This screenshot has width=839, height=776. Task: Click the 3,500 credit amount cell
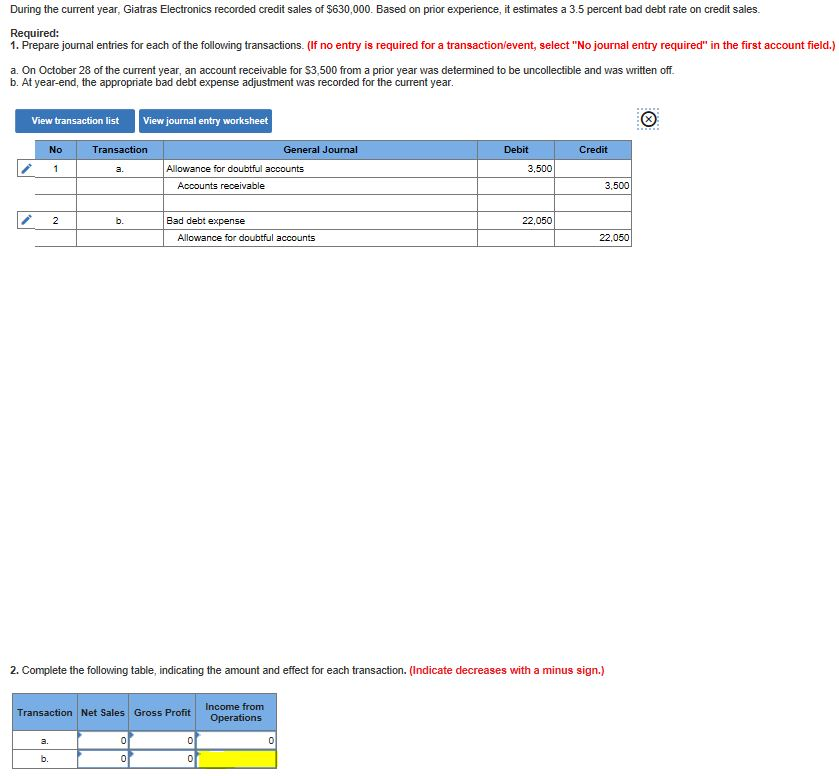[593, 186]
